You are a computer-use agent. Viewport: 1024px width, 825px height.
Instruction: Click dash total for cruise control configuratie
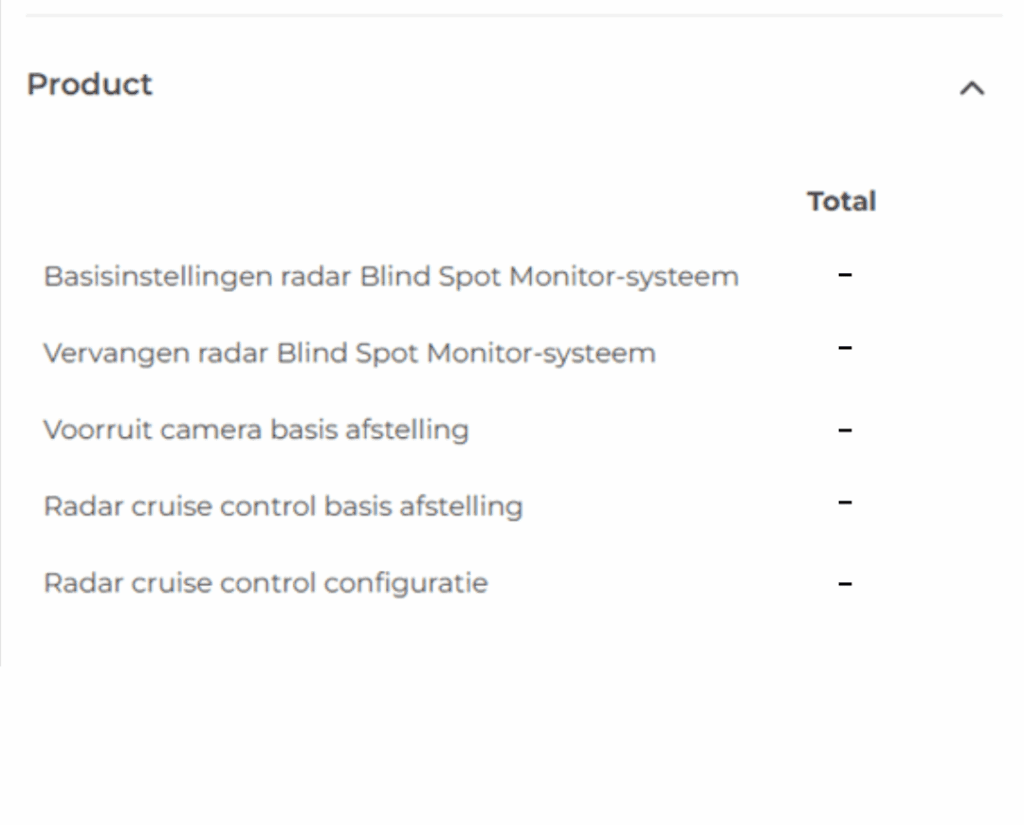(x=845, y=583)
